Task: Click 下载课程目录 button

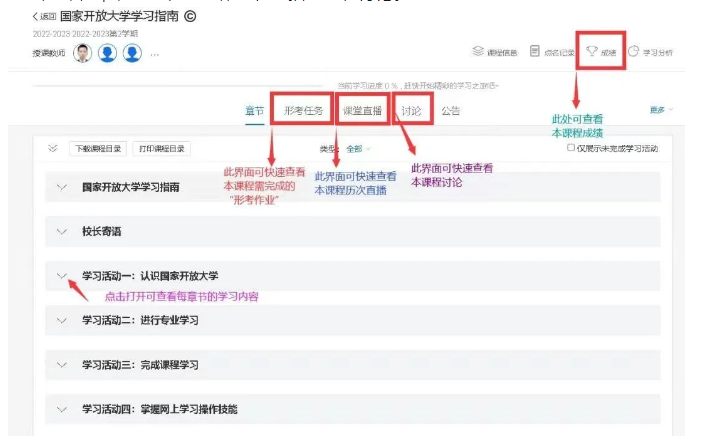Action: coord(98,149)
